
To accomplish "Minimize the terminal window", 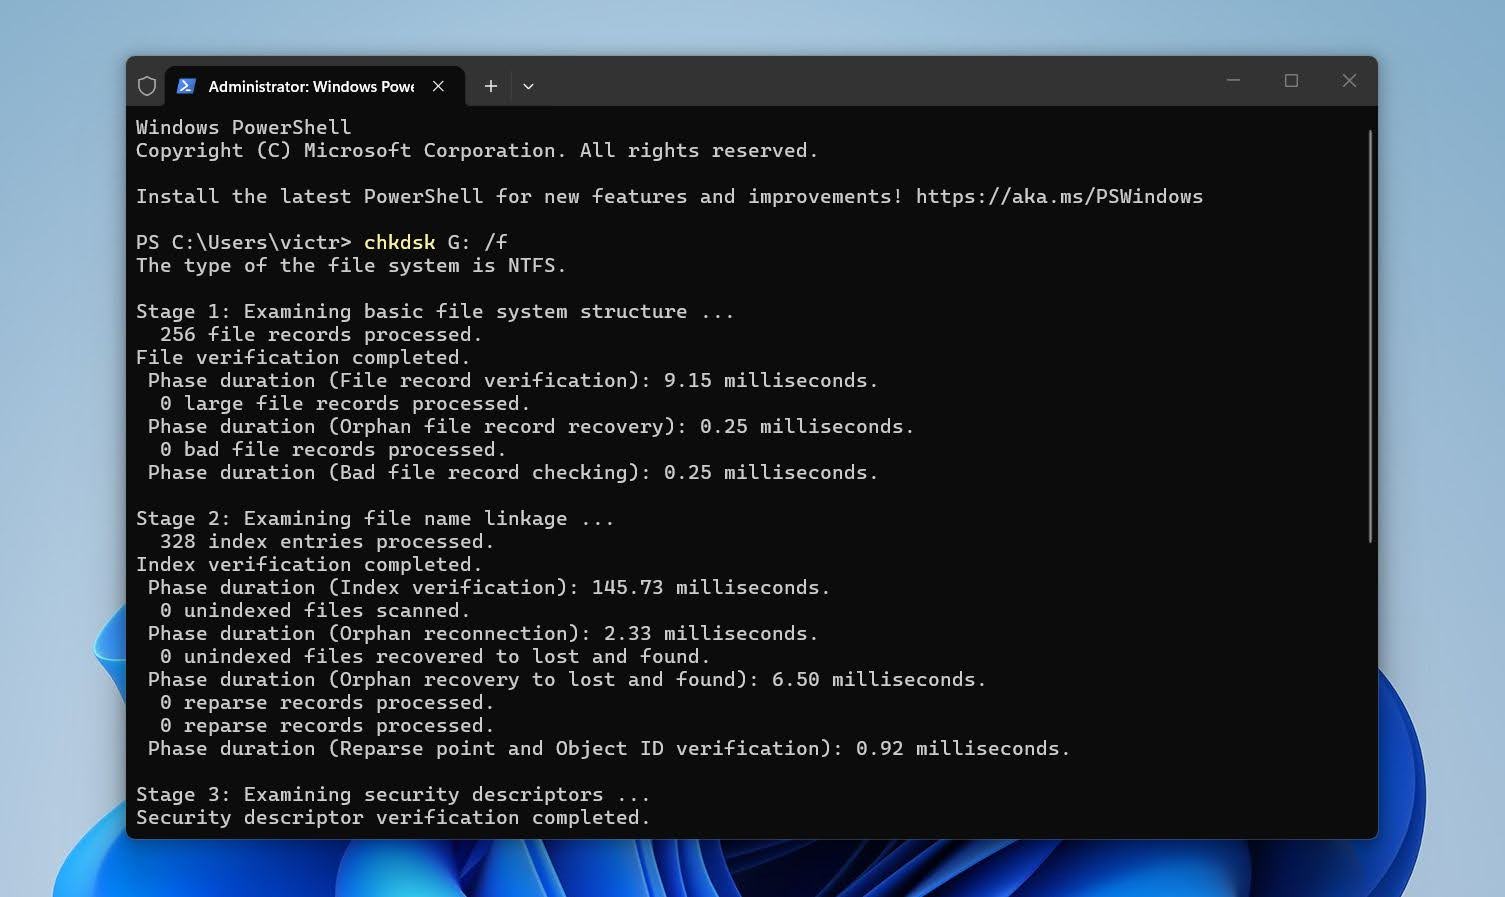I will click(x=1233, y=80).
